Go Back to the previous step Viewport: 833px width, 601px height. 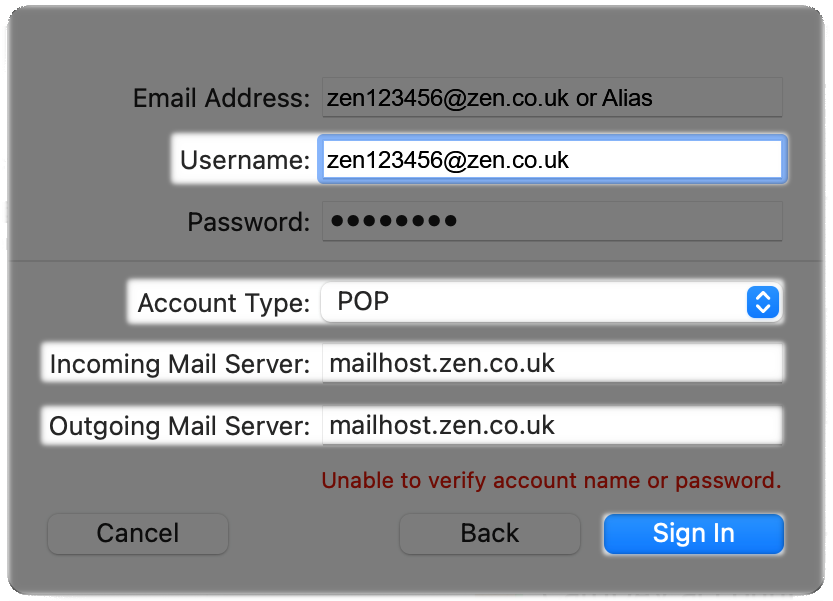489,534
